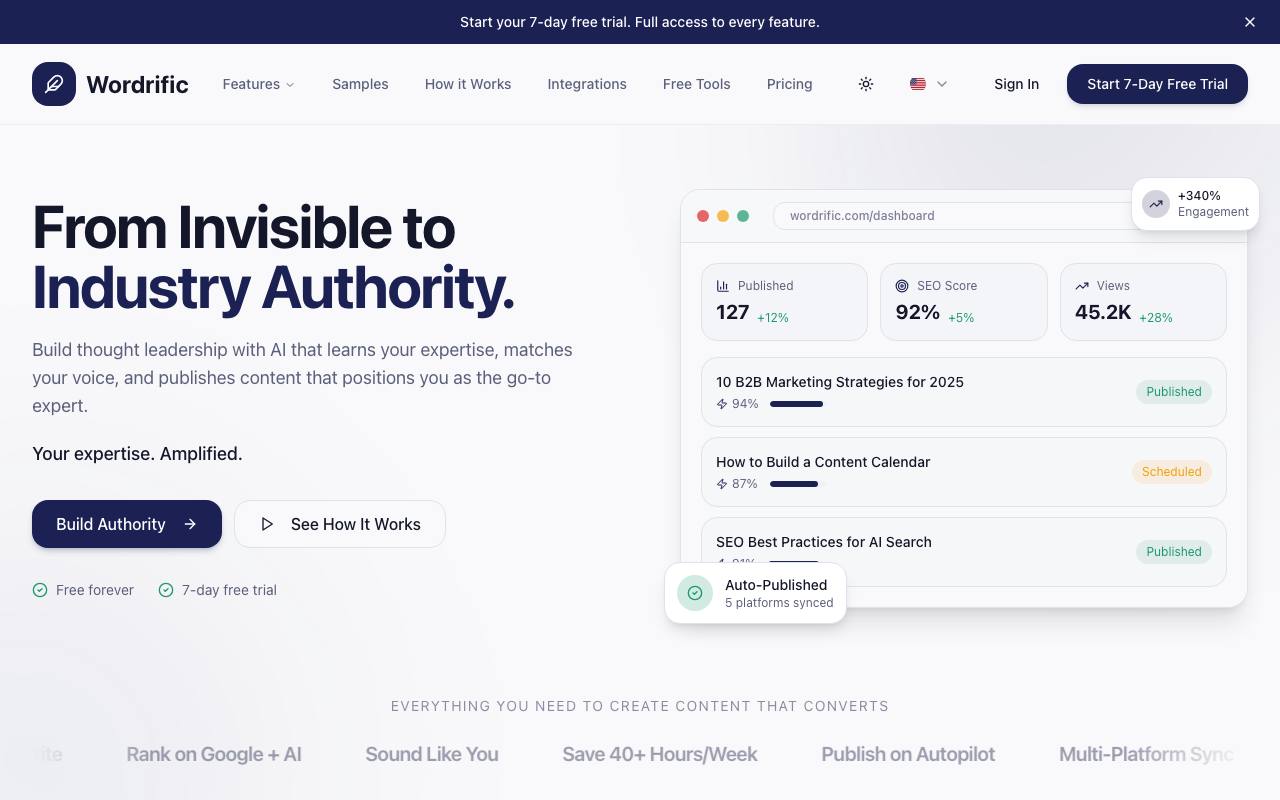Click the Published 127 stat card
Screen dimensions: 1280x800
tap(784, 302)
